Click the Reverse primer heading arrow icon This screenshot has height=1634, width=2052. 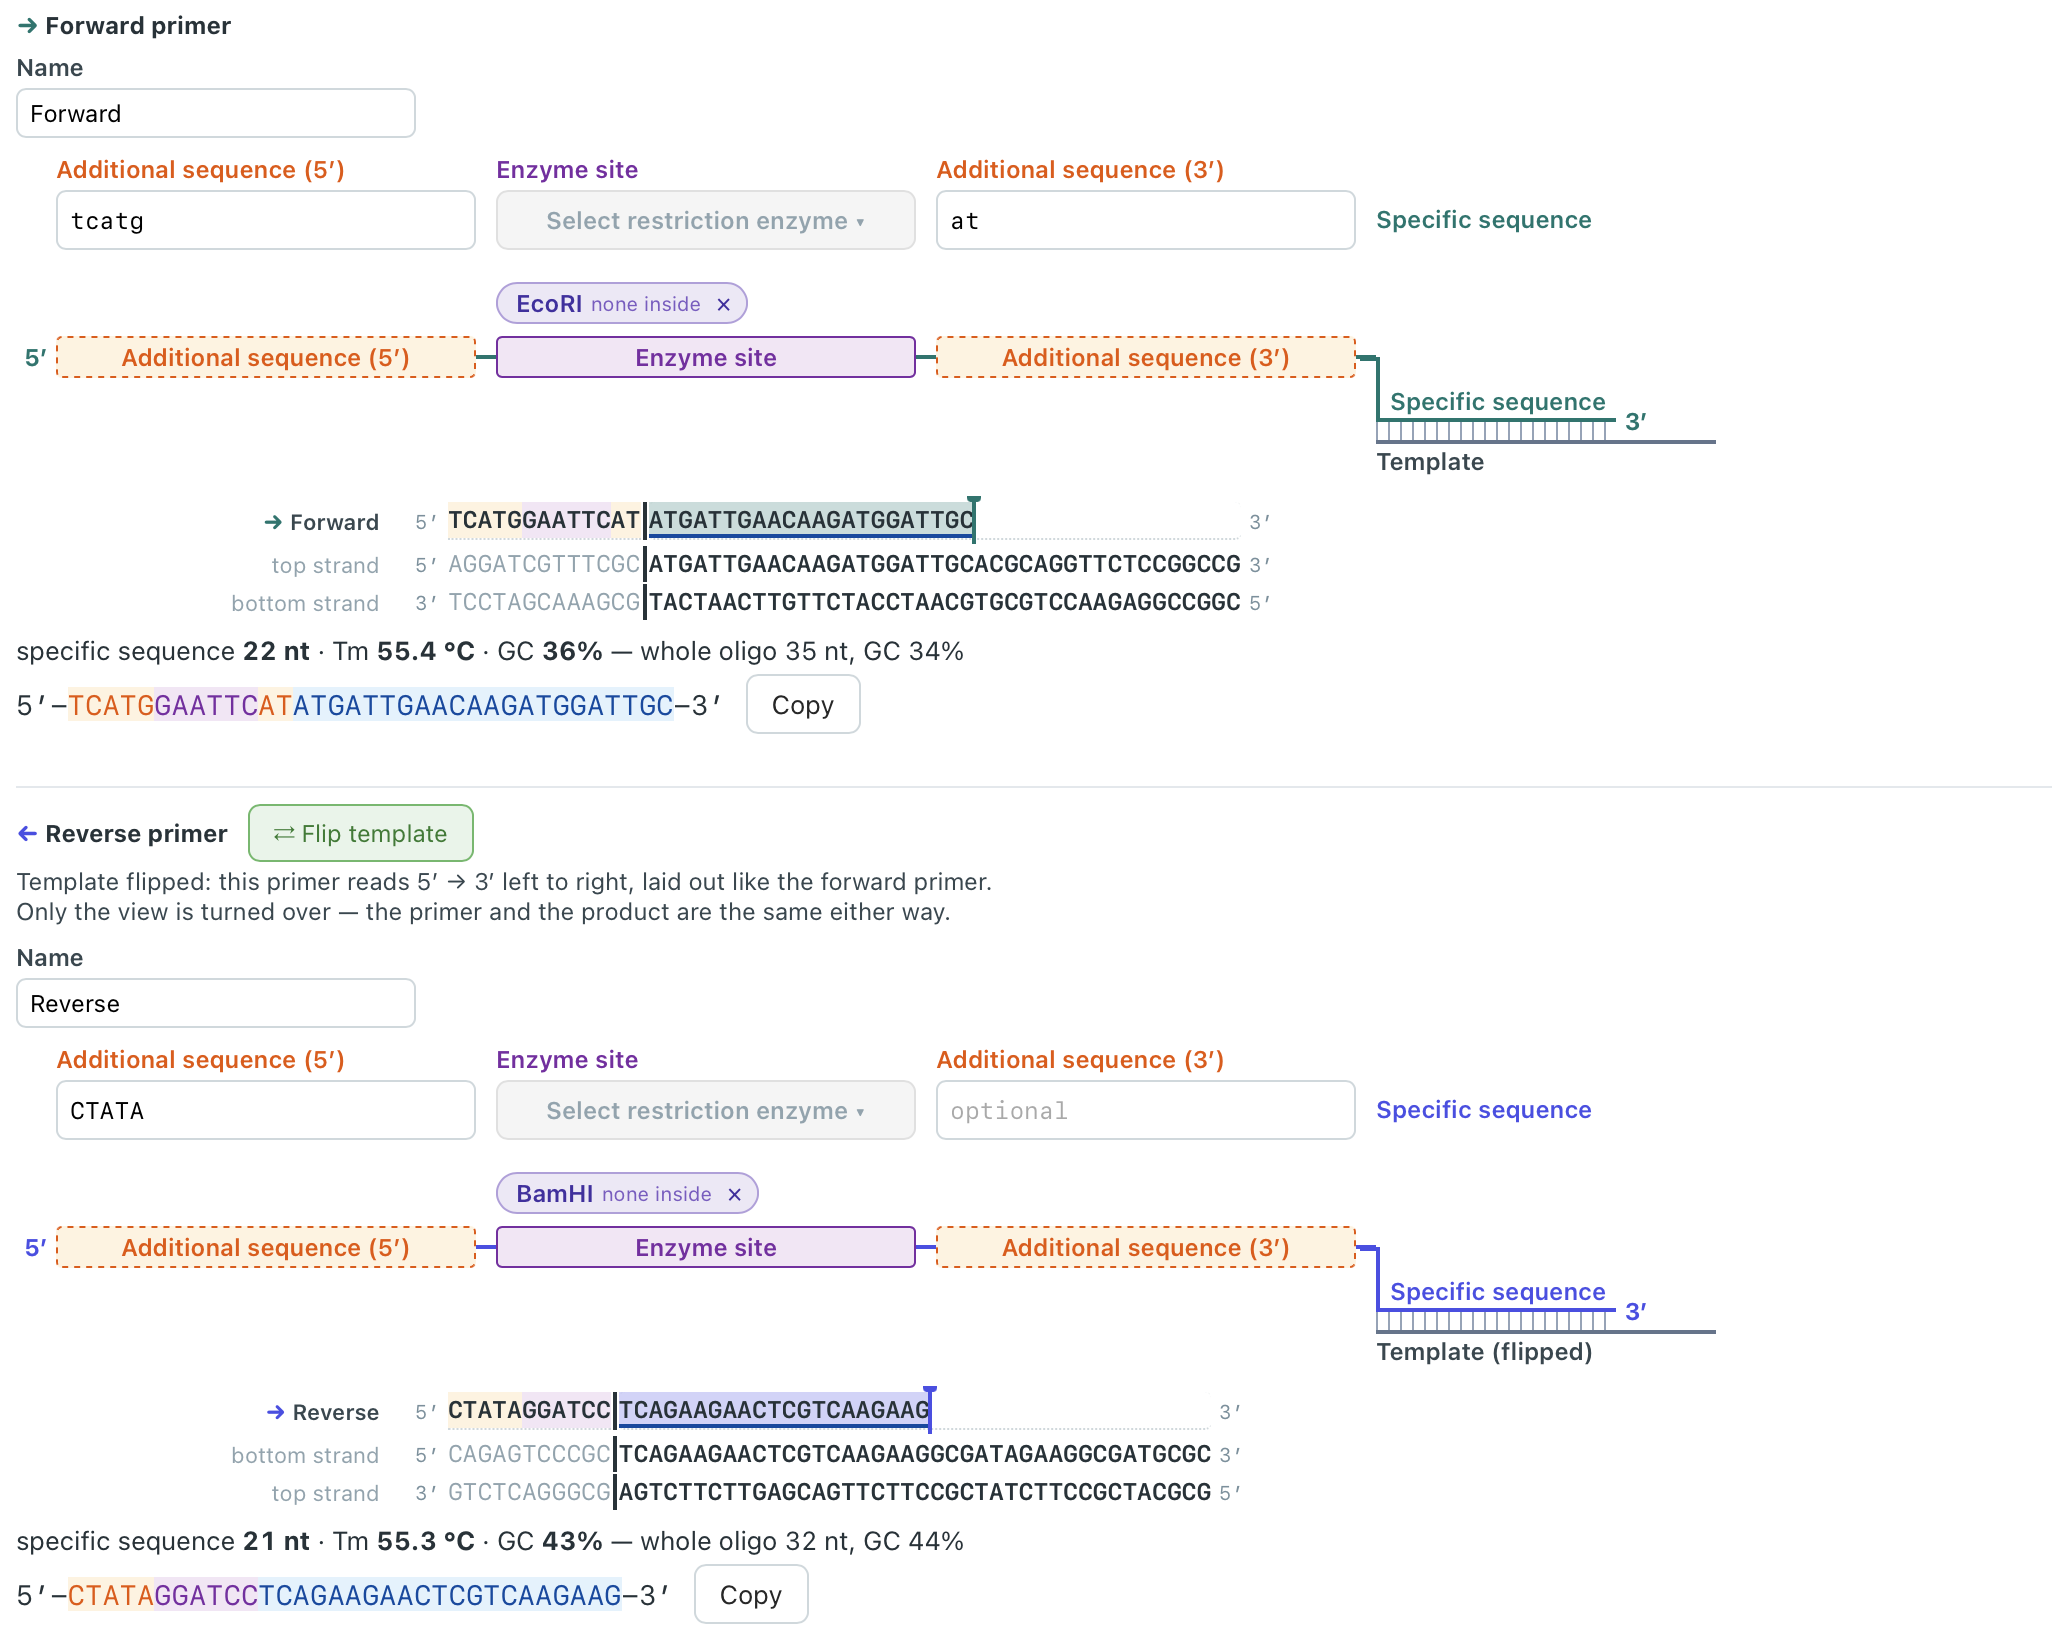27,834
